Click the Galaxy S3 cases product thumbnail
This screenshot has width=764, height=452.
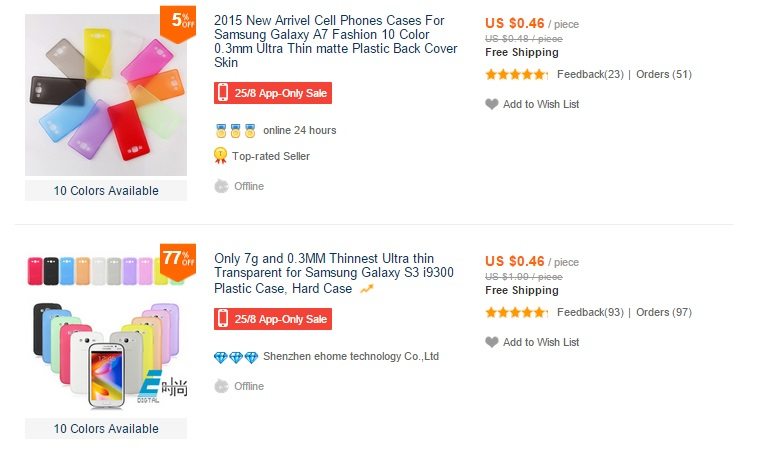pos(106,330)
